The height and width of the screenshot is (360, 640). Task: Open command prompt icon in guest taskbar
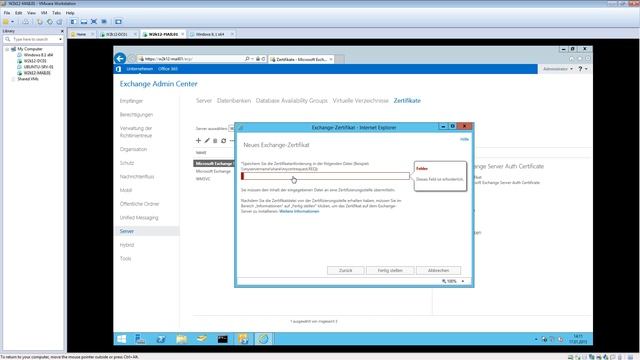click(222, 338)
